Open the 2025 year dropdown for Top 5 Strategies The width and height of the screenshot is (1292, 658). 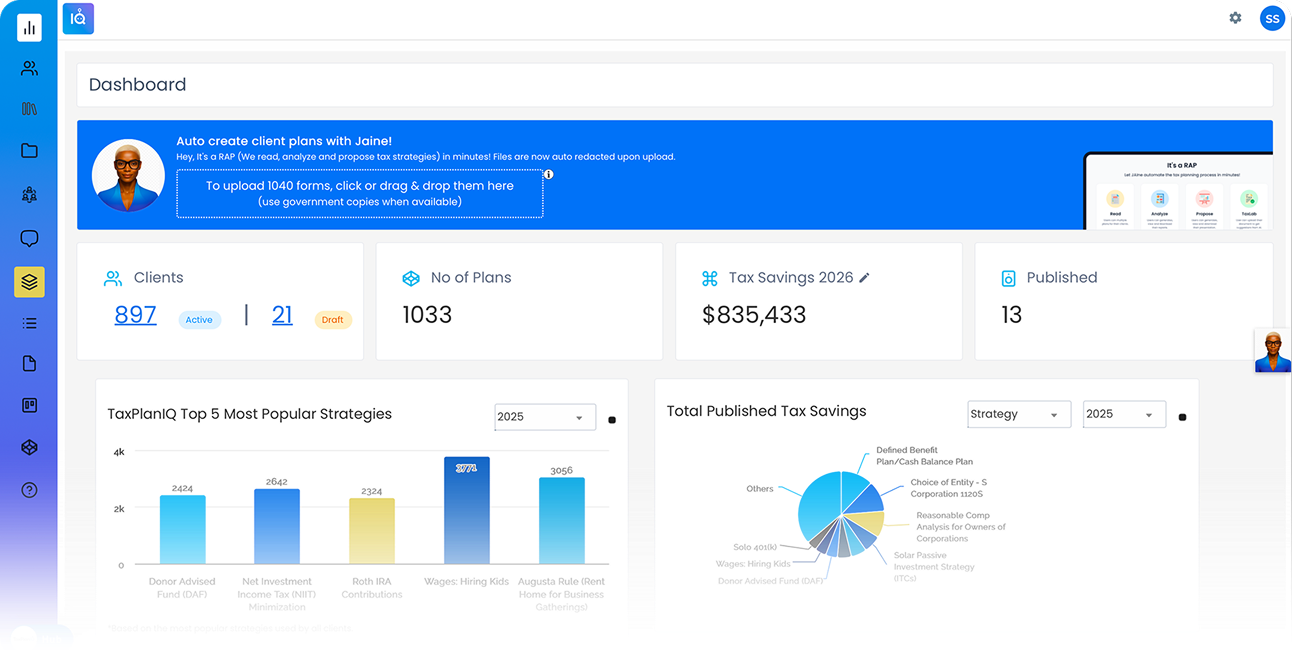[545, 417]
